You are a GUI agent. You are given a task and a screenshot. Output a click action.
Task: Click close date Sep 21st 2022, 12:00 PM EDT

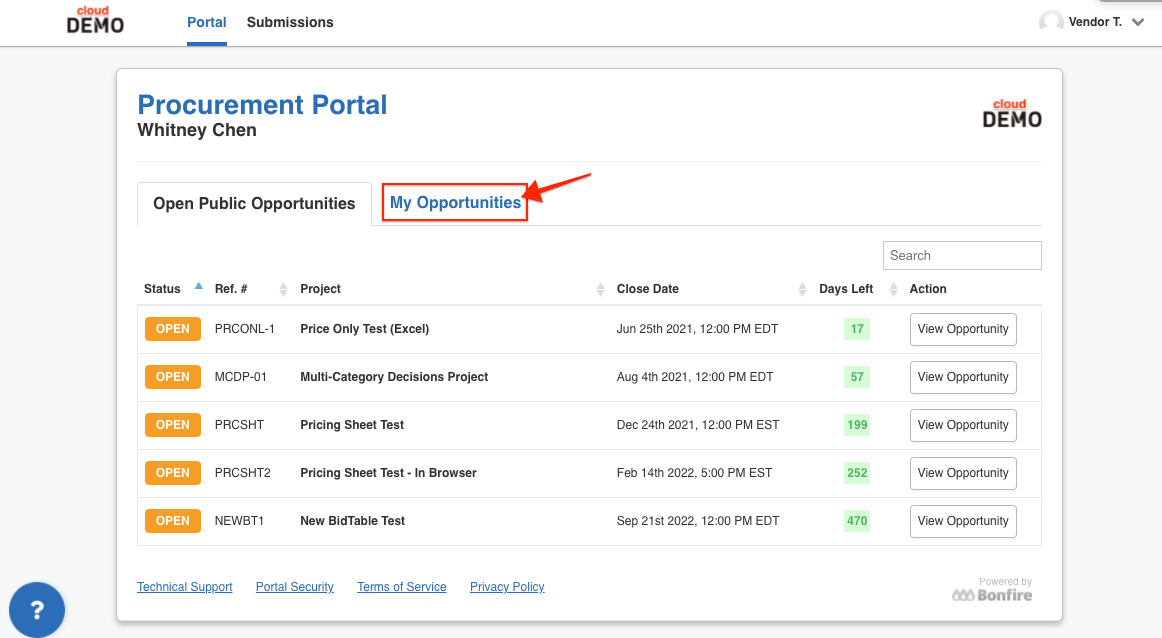698,521
